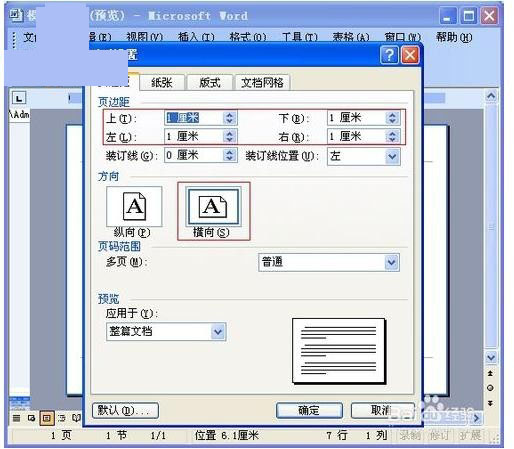Viewport: 514px width, 449px height.
Task: Switch to normal view icon at bottom-left
Action: point(16,418)
